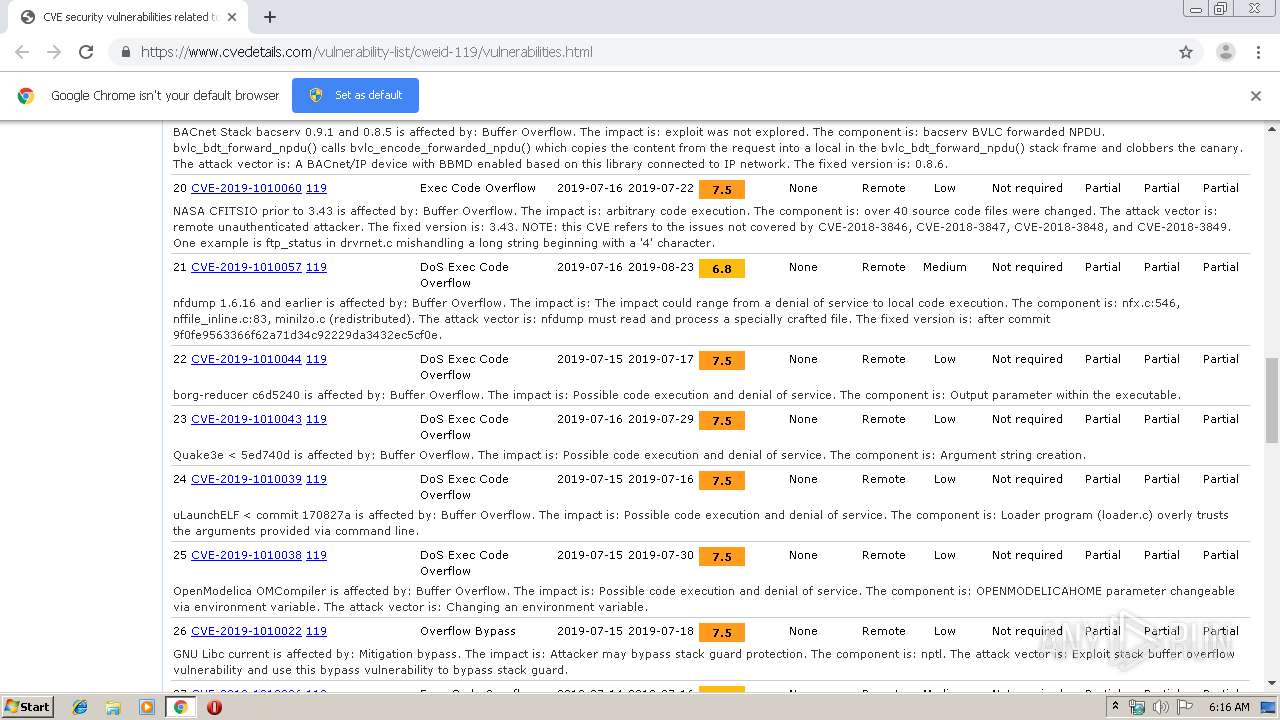Image resolution: width=1280 pixels, height=720 pixels.
Task: Set Chrome as default browser
Action: click(x=355, y=95)
